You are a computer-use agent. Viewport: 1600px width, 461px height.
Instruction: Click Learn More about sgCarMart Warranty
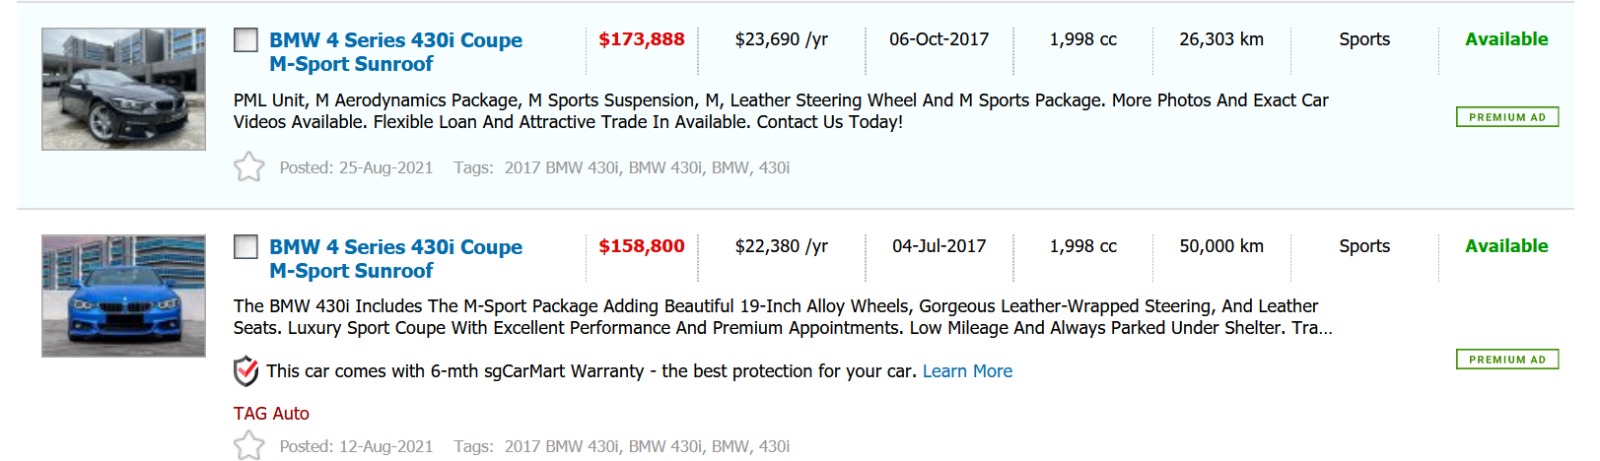point(967,371)
